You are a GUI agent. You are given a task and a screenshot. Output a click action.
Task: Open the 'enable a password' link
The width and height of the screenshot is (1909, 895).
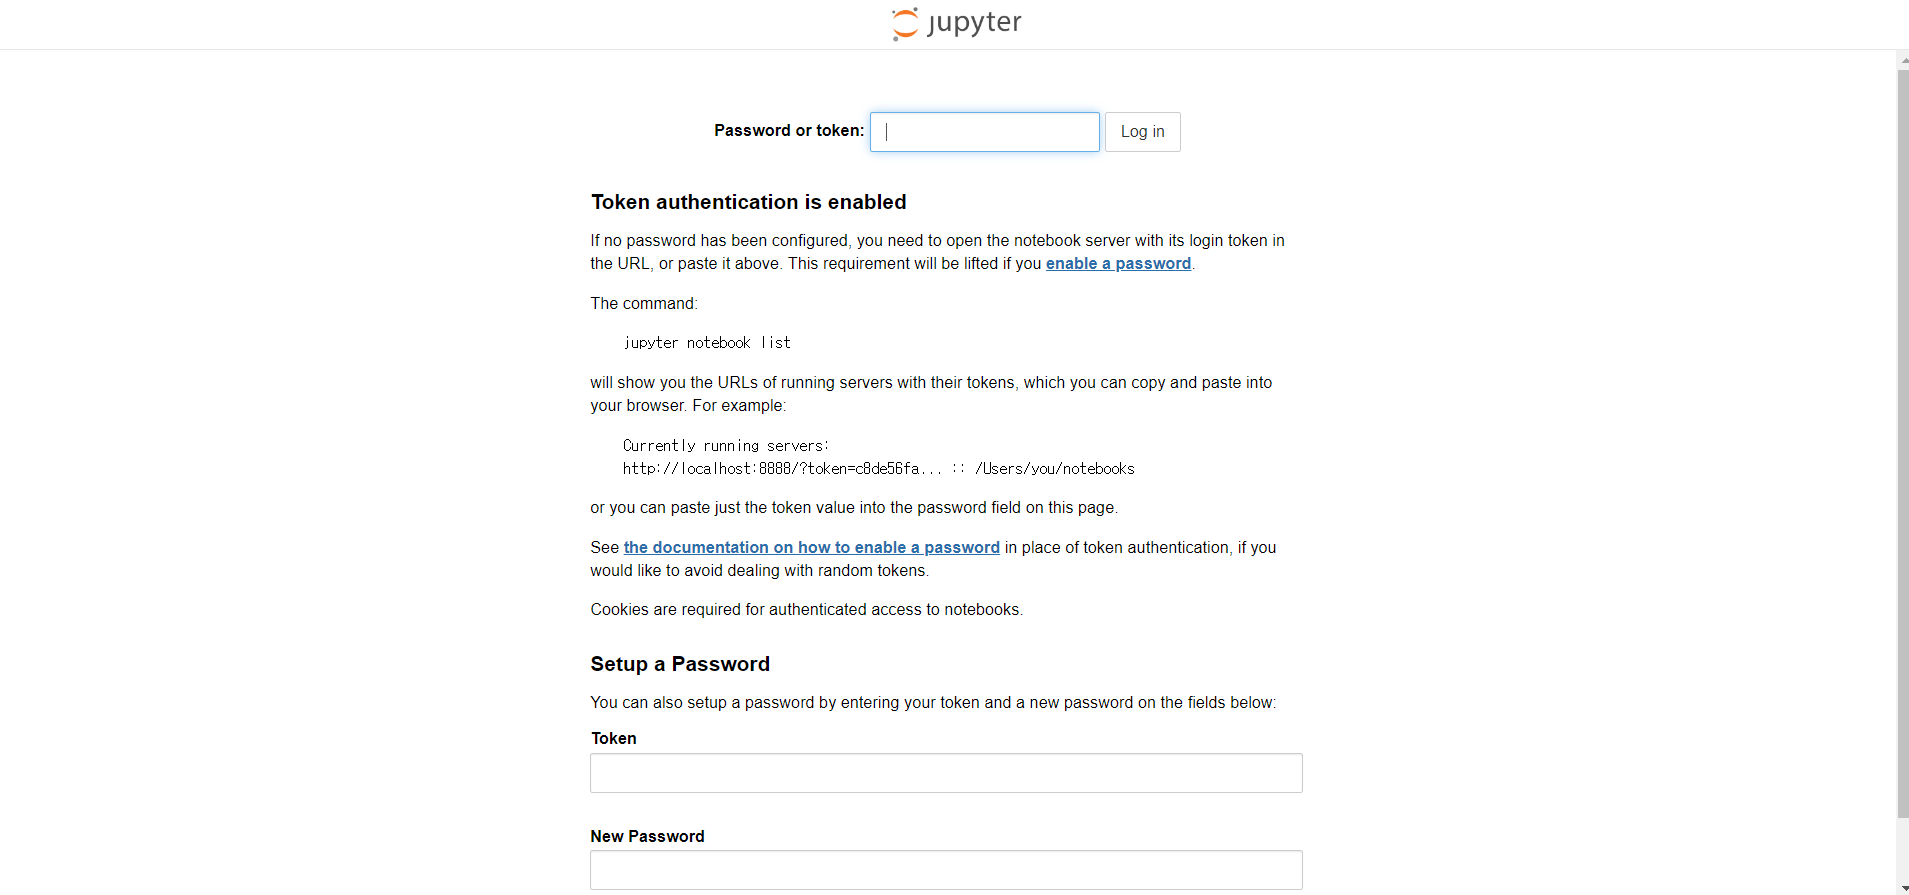click(1118, 264)
